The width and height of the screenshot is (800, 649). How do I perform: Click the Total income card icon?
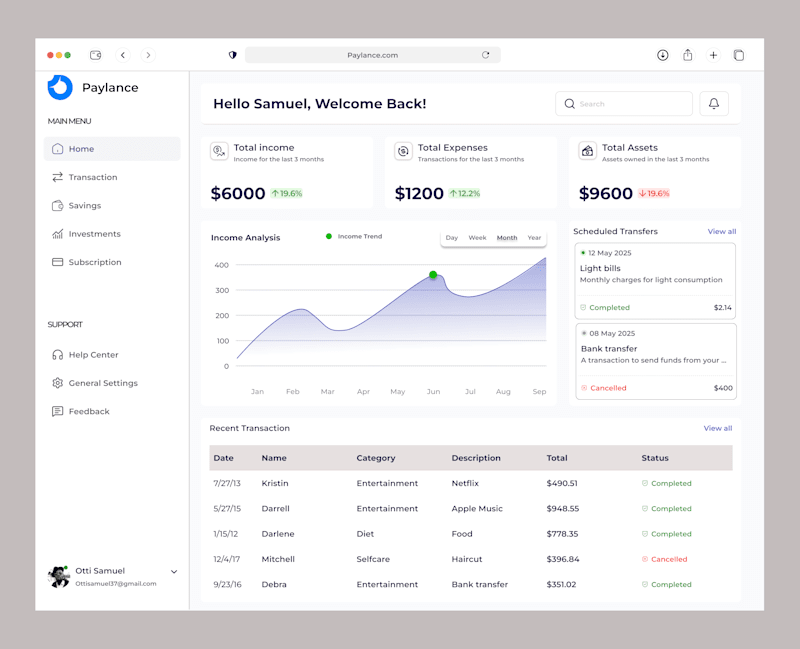coord(219,151)
